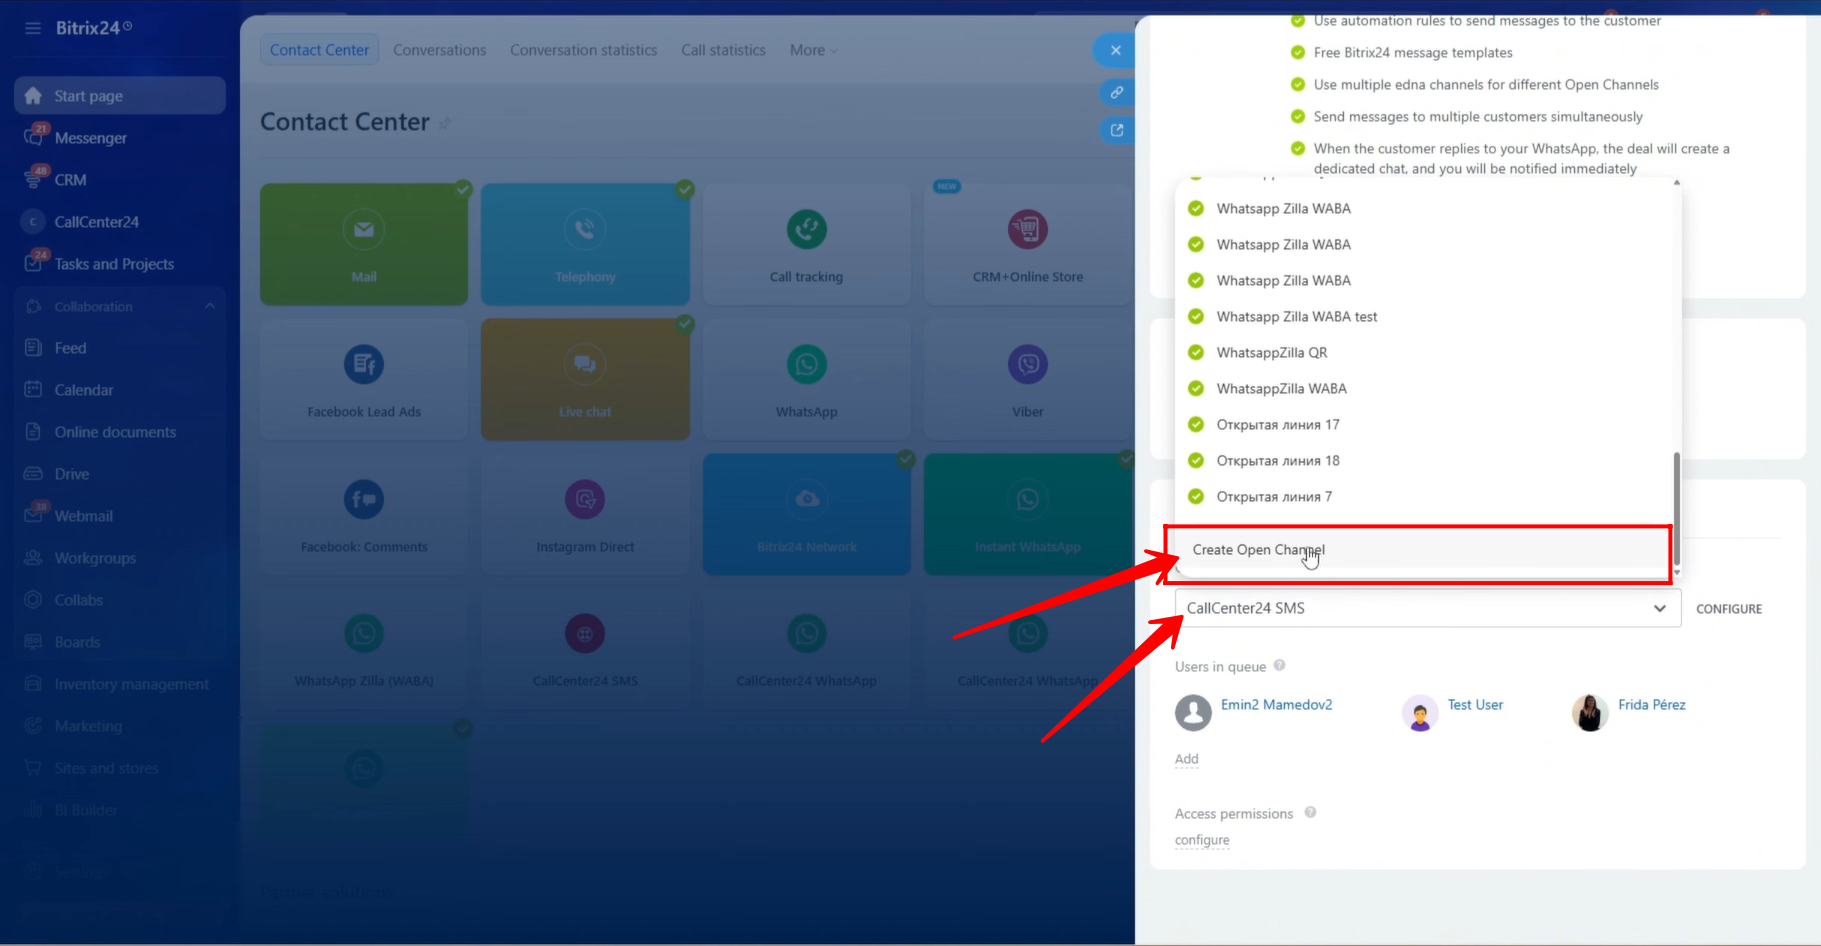1821x946 pixels.
Task: Choose Create Open Channel option
Action: tap(1258, 550)
